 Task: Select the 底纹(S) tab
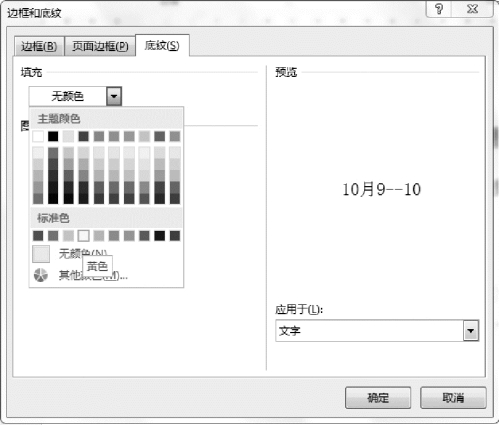click(162, 45)
